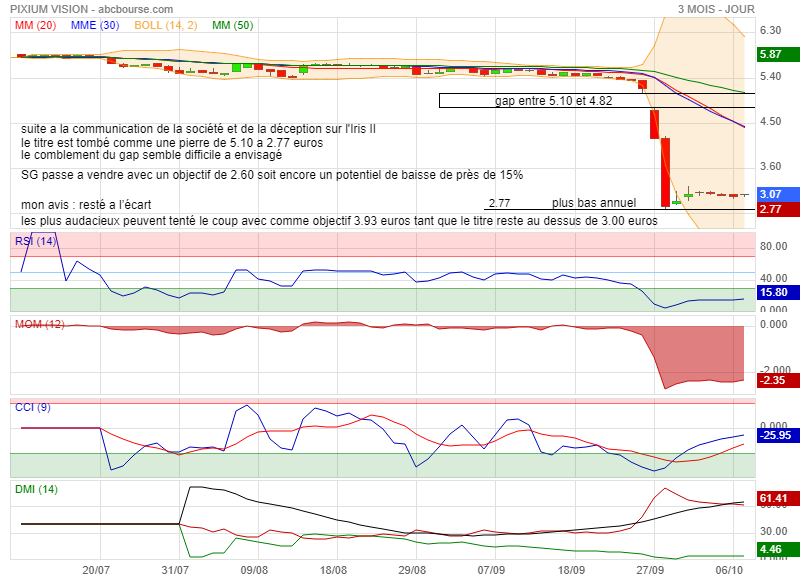
Task: Click the blue 3.07 last price badge
Action: pyautogui.click(x=778, y=194)
